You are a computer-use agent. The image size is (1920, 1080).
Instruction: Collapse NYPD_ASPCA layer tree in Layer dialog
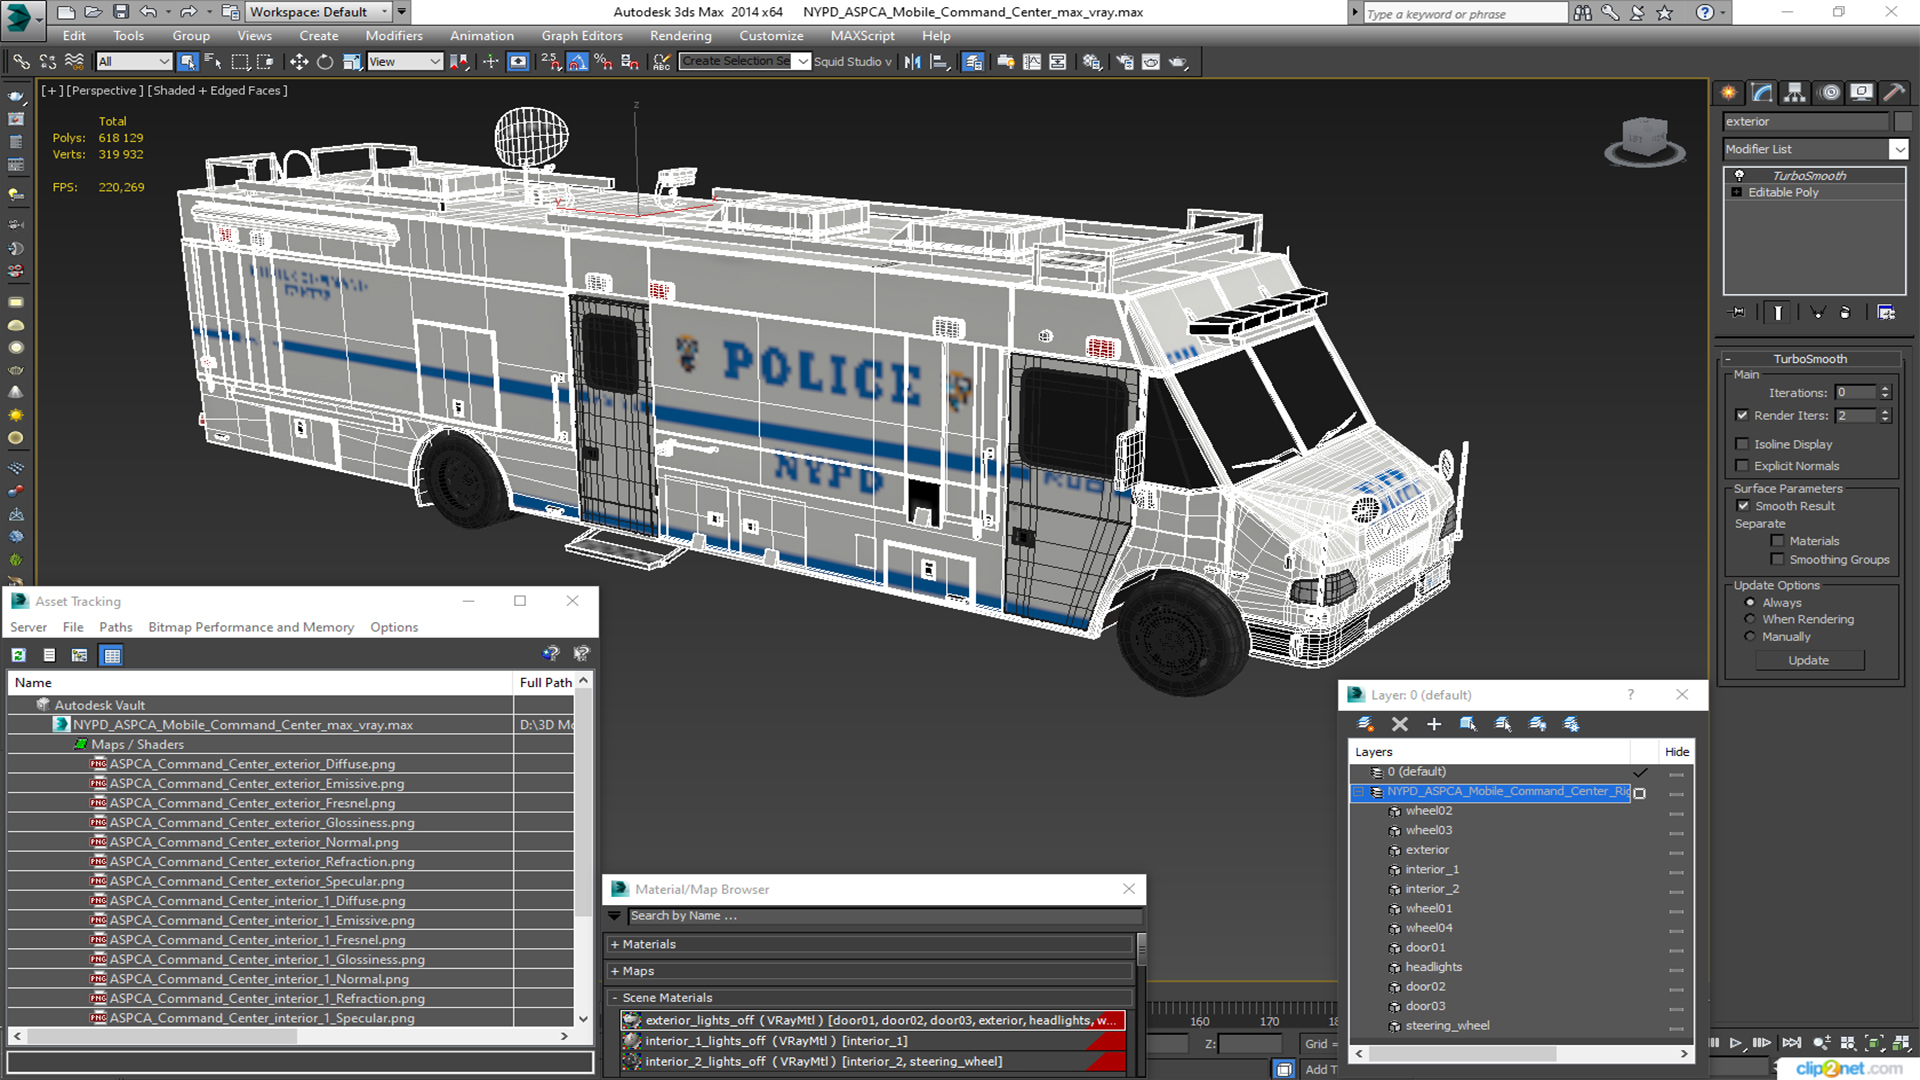point(1358,792)
